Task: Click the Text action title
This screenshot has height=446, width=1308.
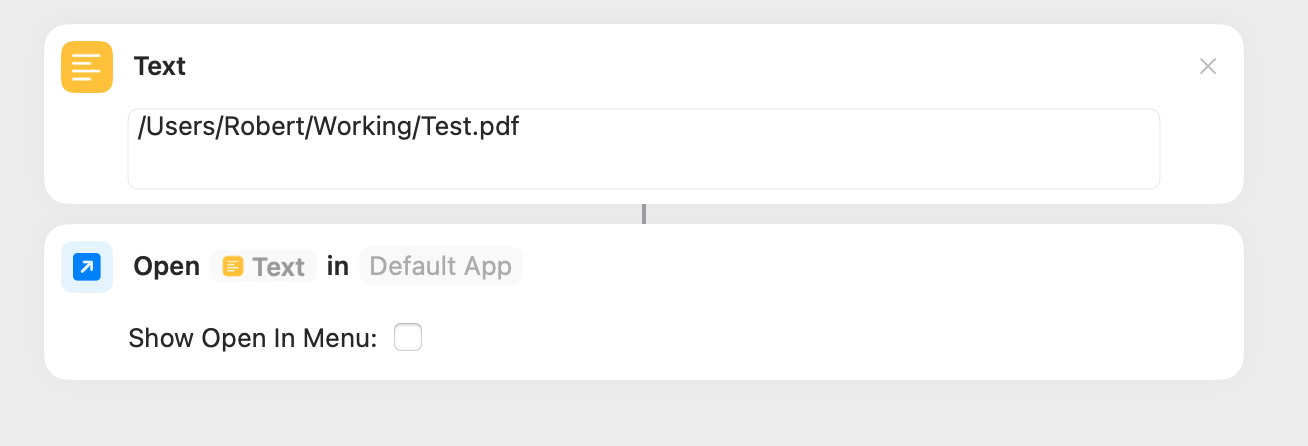Action: (160, 67)
